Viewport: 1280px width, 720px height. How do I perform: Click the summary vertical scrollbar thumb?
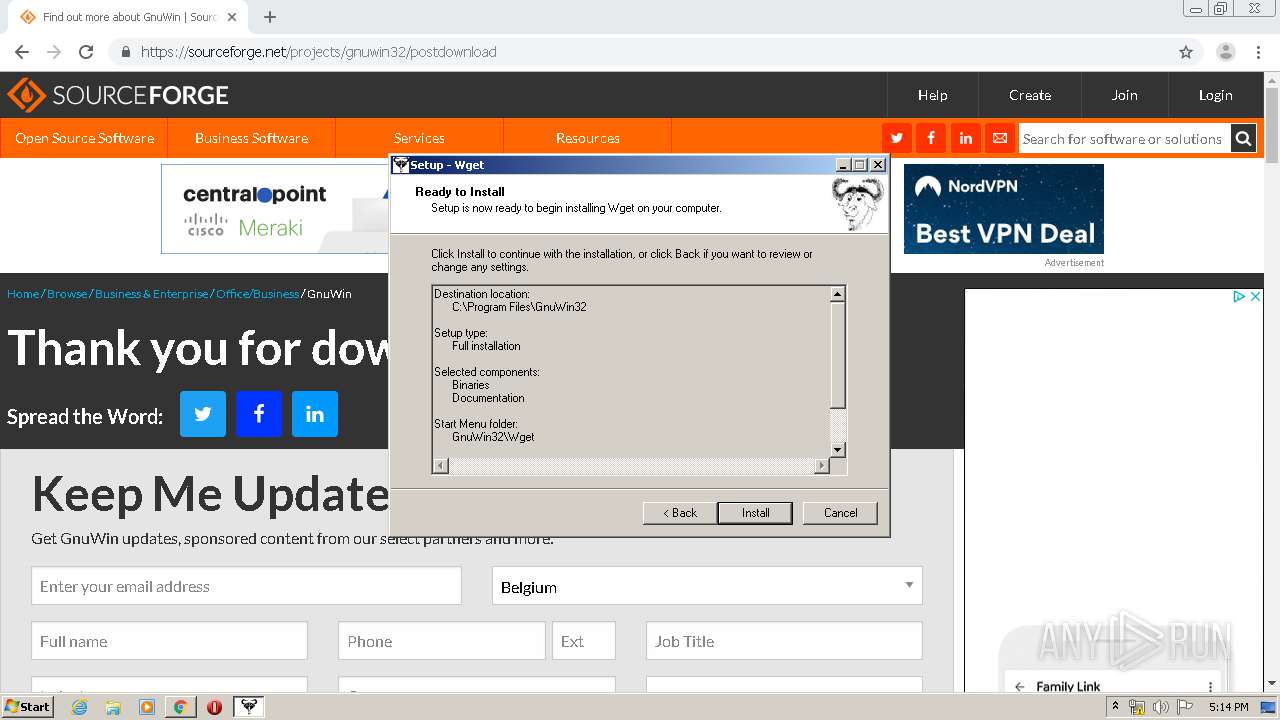[838, 354]
